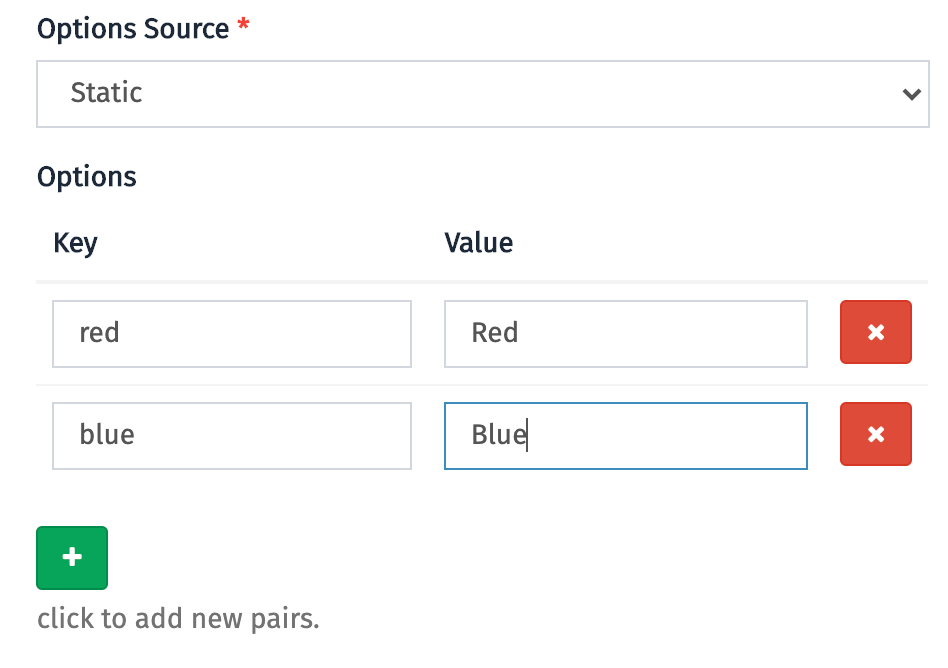
Task: Click empty space right of red key text
Action: click(266, 334)
